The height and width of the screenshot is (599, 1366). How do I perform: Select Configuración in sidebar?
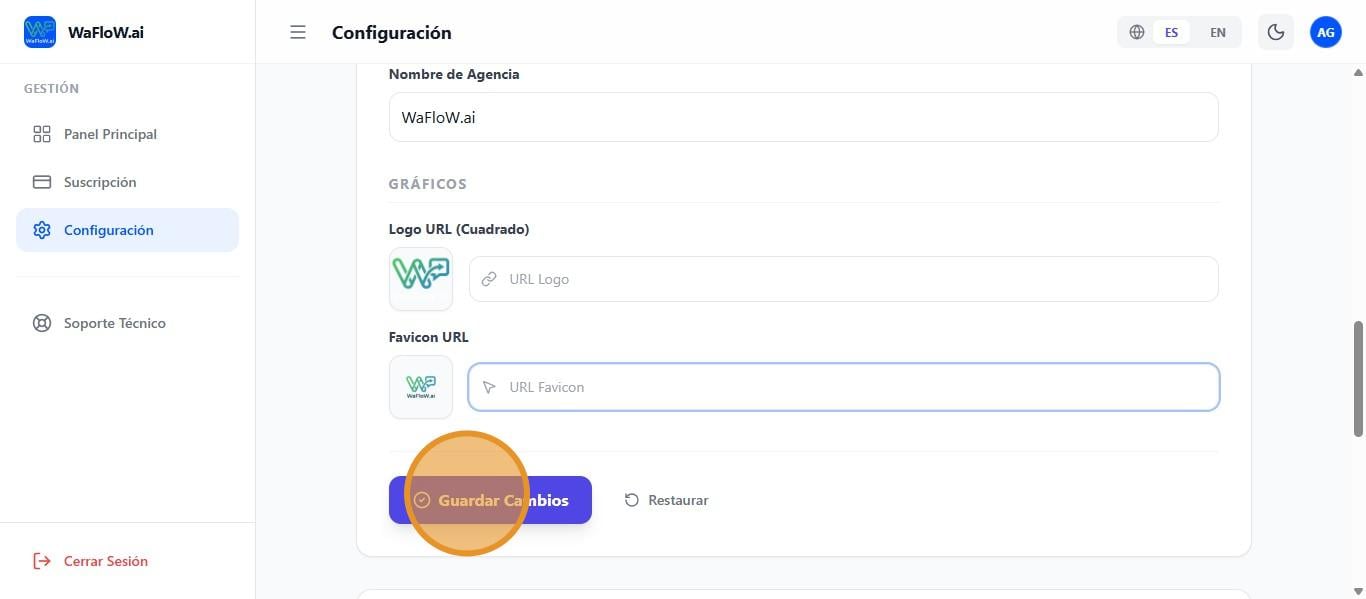(109, 230)
